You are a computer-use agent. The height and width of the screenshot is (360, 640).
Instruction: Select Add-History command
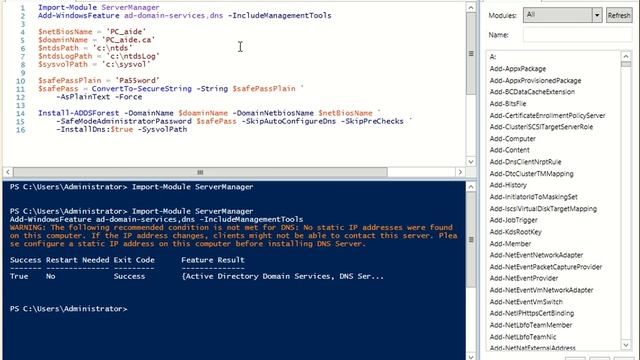(x=508, y=185)
